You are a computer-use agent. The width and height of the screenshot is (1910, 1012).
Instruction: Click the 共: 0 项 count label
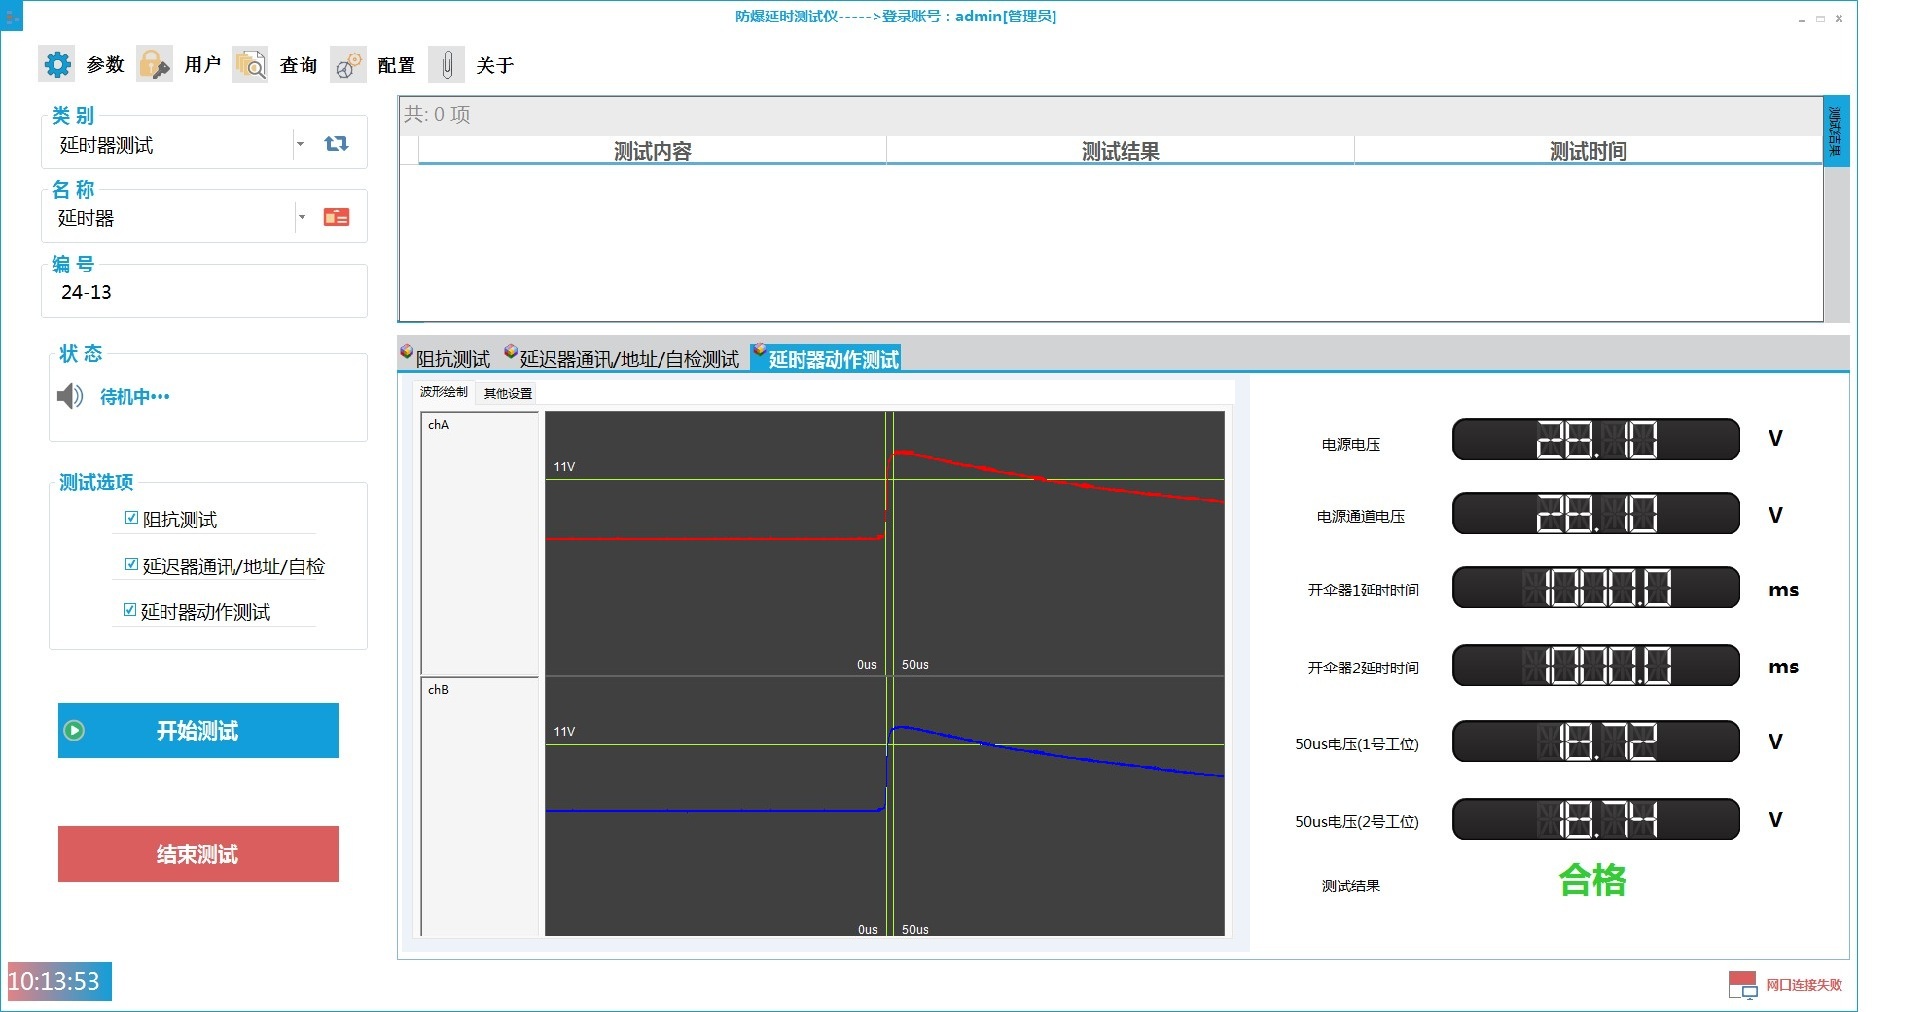tap(437, 114)
